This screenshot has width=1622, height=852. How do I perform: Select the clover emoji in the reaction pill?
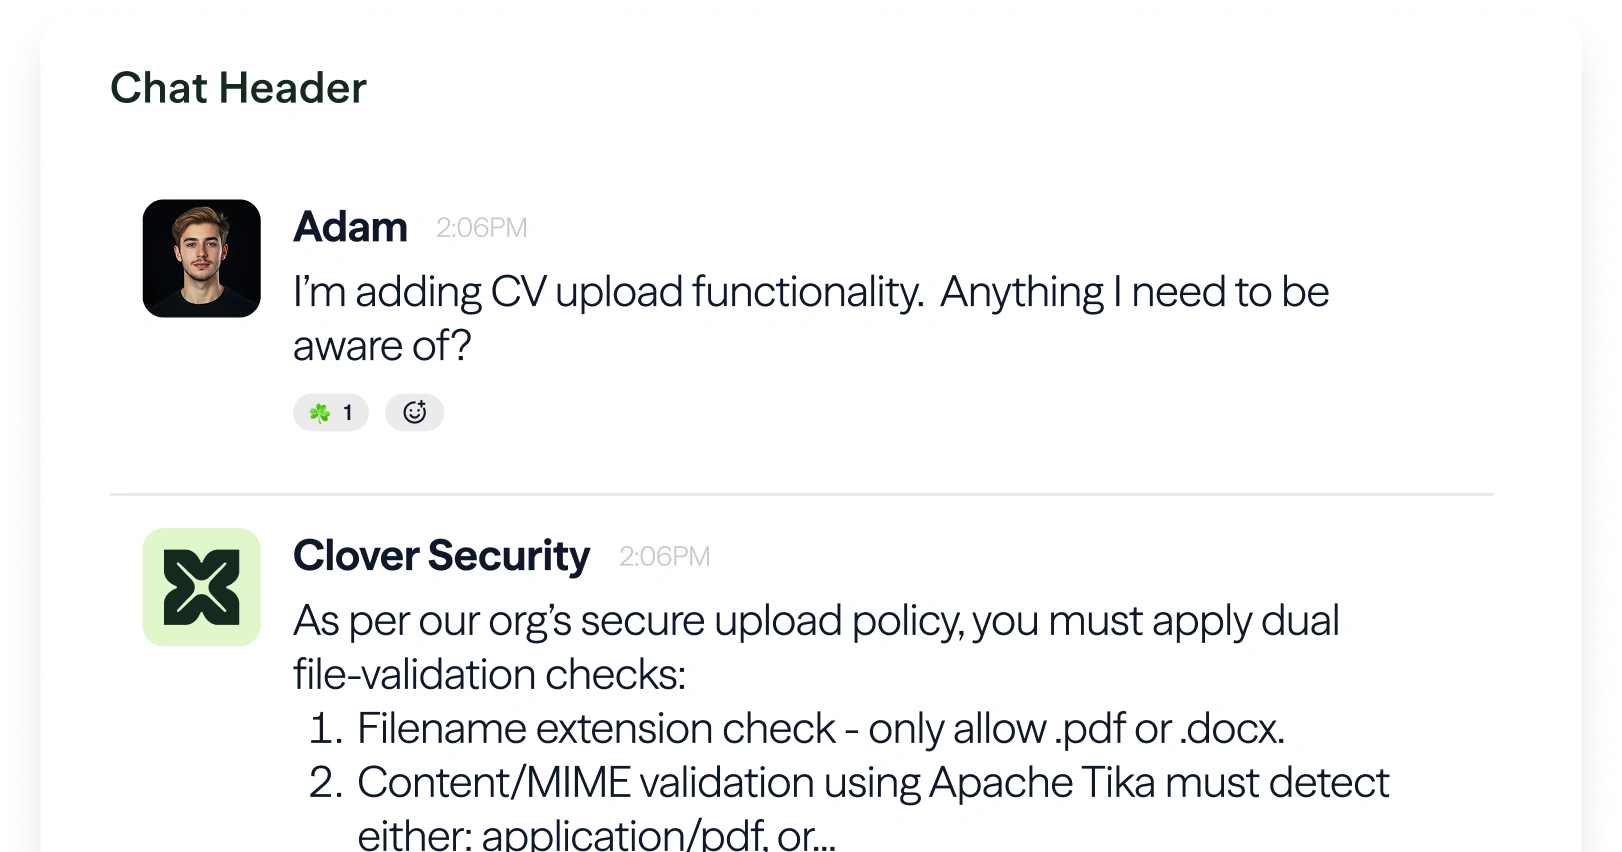click(x=318, y=411)
